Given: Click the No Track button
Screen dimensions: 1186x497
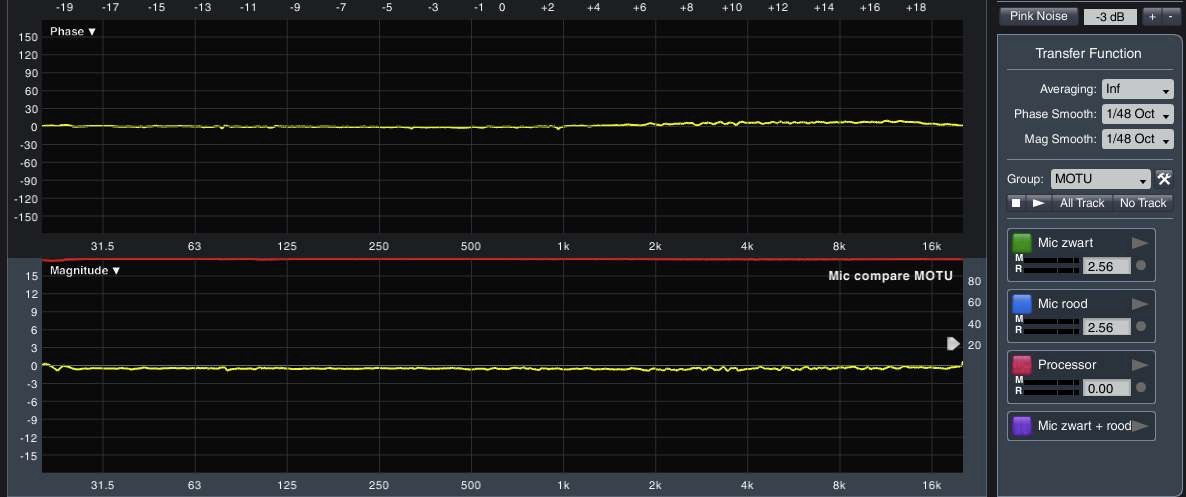Looking at the screenshot, I should click(x=1143, y=203).
